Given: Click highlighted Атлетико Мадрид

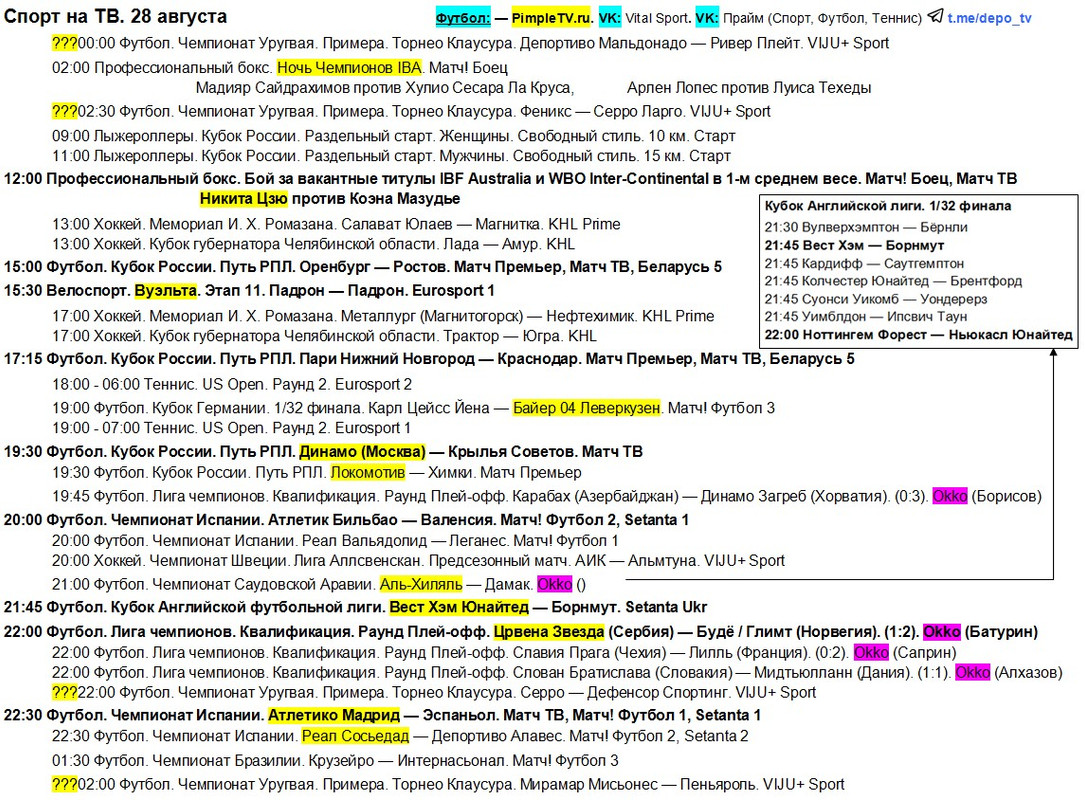Looking at the screenshot, I should pyautogui.click(x=334, y=716).
